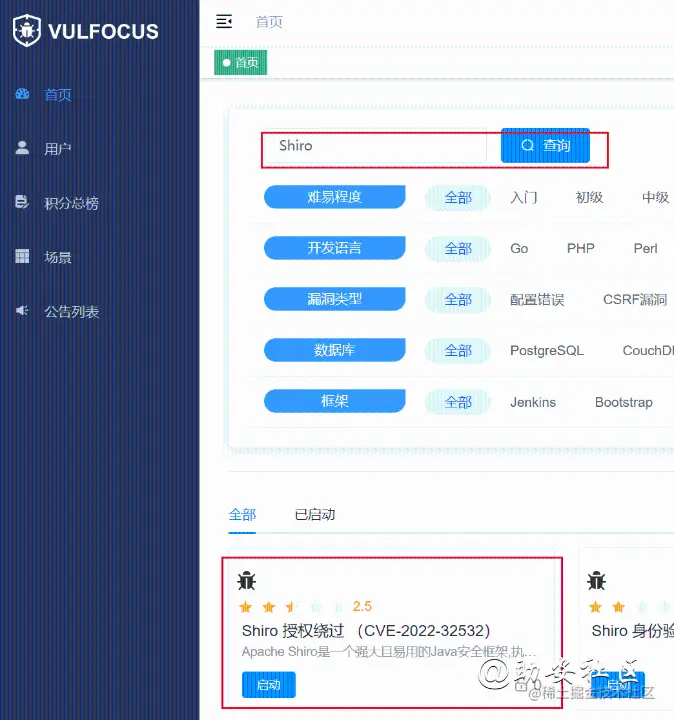Click the 首页 breadcrumb at top
This screenshot has width=674, height=720.
click(x=269, y=22)
